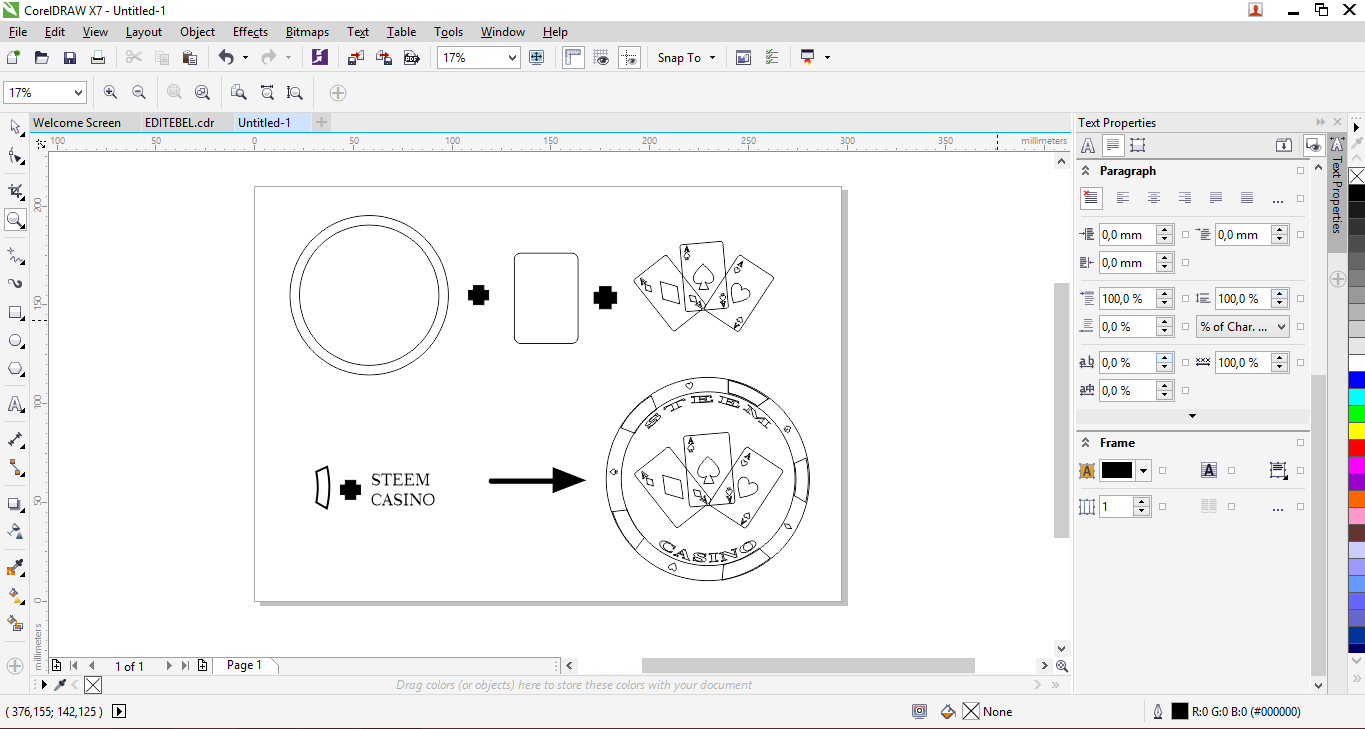Select the Transparency tool

pyautogui.click(x=15, y=532)
